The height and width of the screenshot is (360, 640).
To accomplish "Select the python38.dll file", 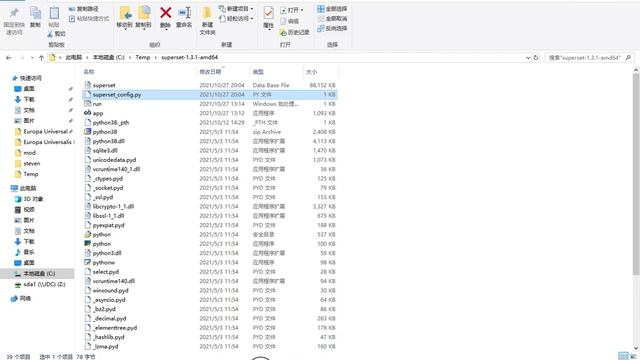I will [x=210, y=141].
